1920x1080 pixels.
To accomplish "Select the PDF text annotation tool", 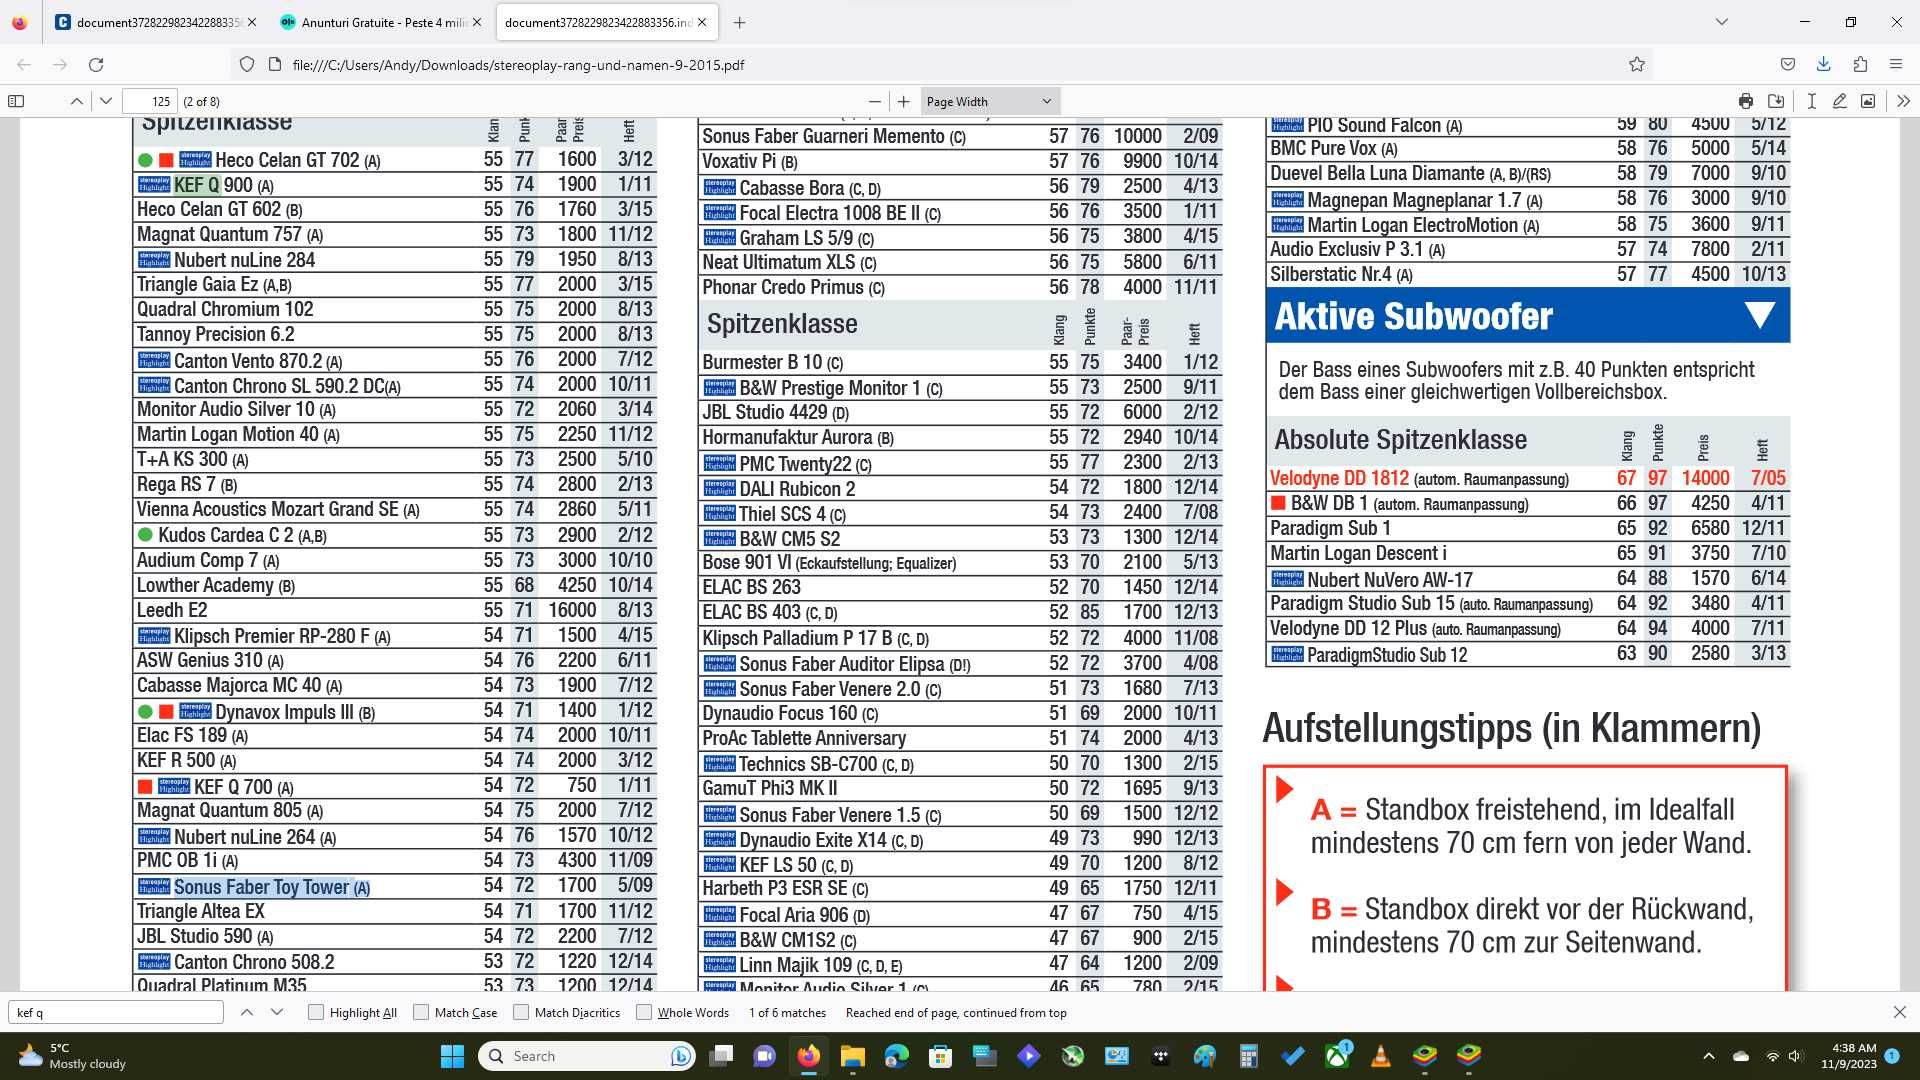I will click(1811, 101).
